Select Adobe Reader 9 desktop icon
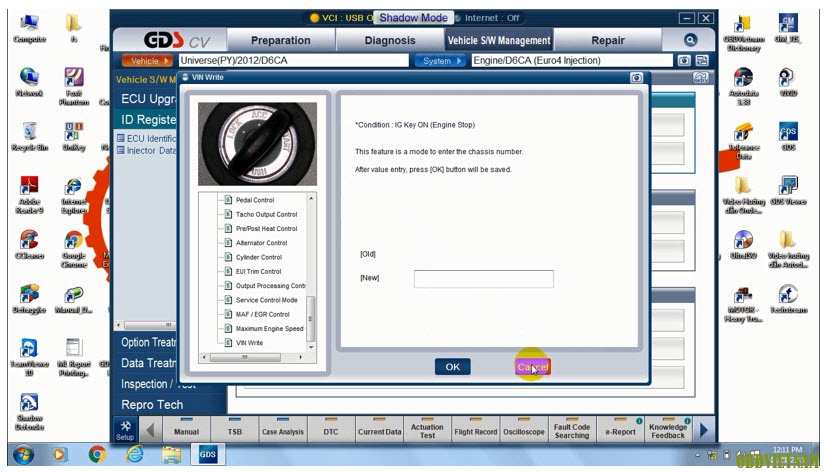826x472 pixels. pyautogui.click(x=30, y=195)
